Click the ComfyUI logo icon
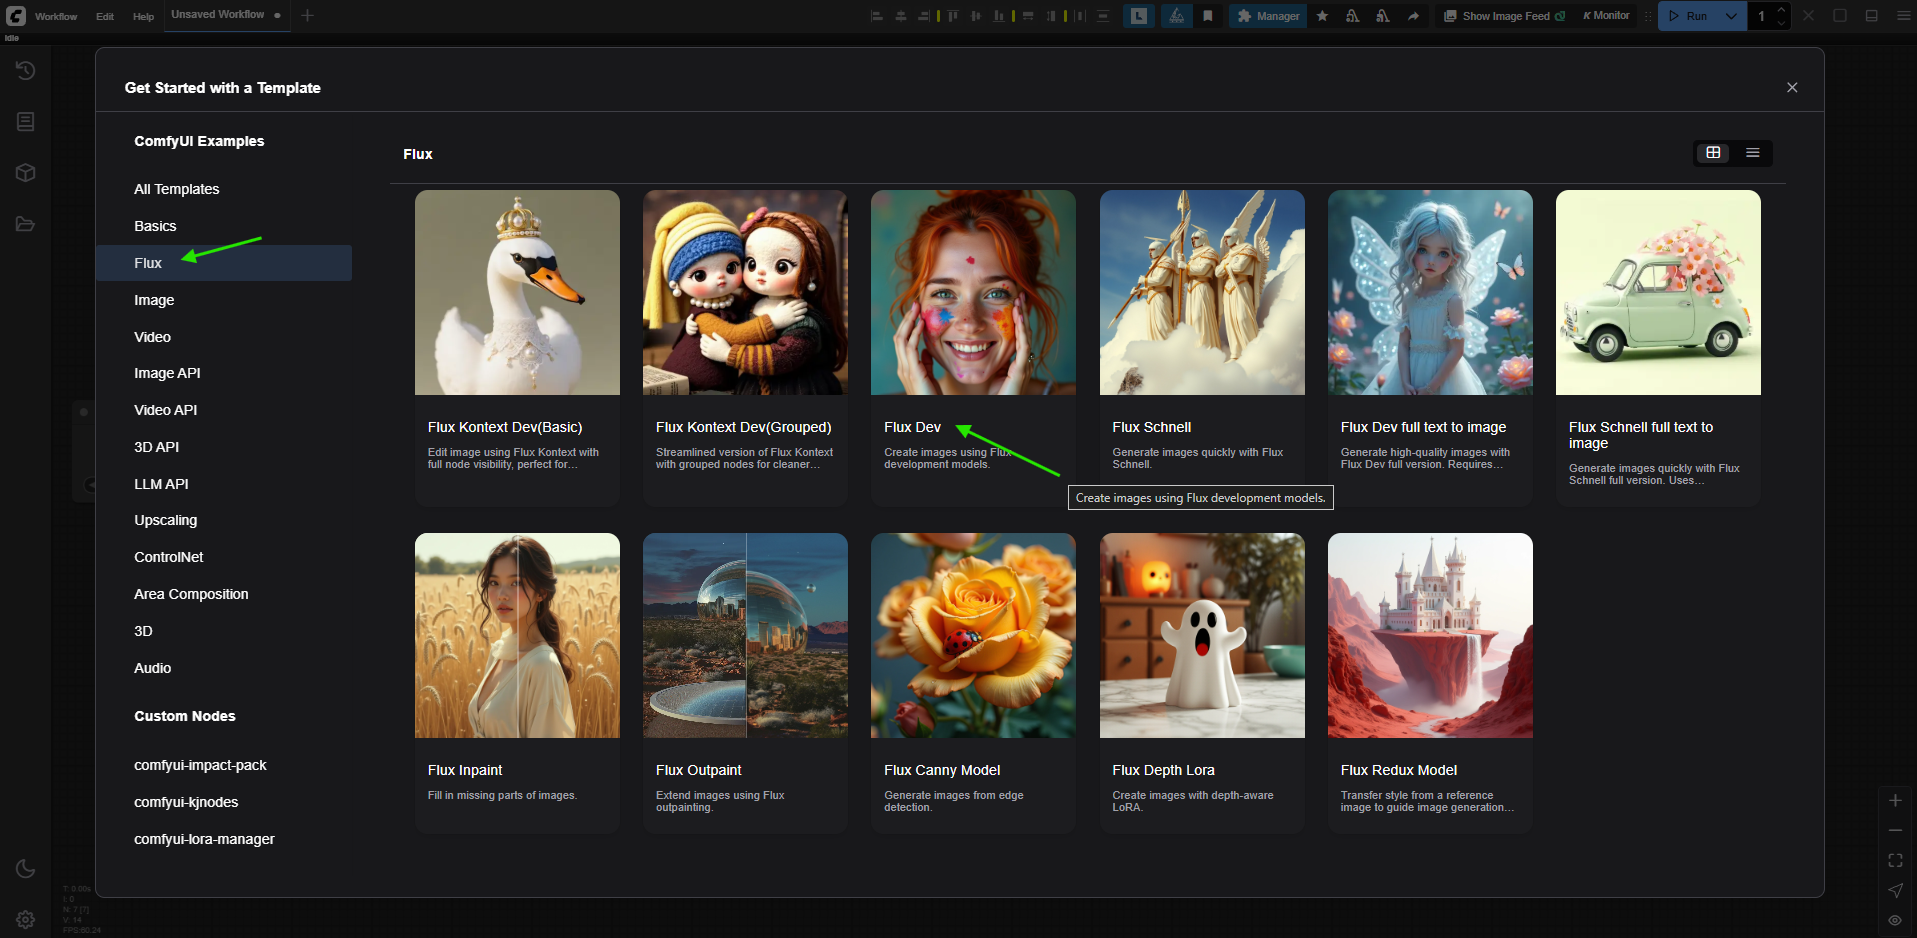This screenshot has height=938, width=1917. click(x=16, y=16)
